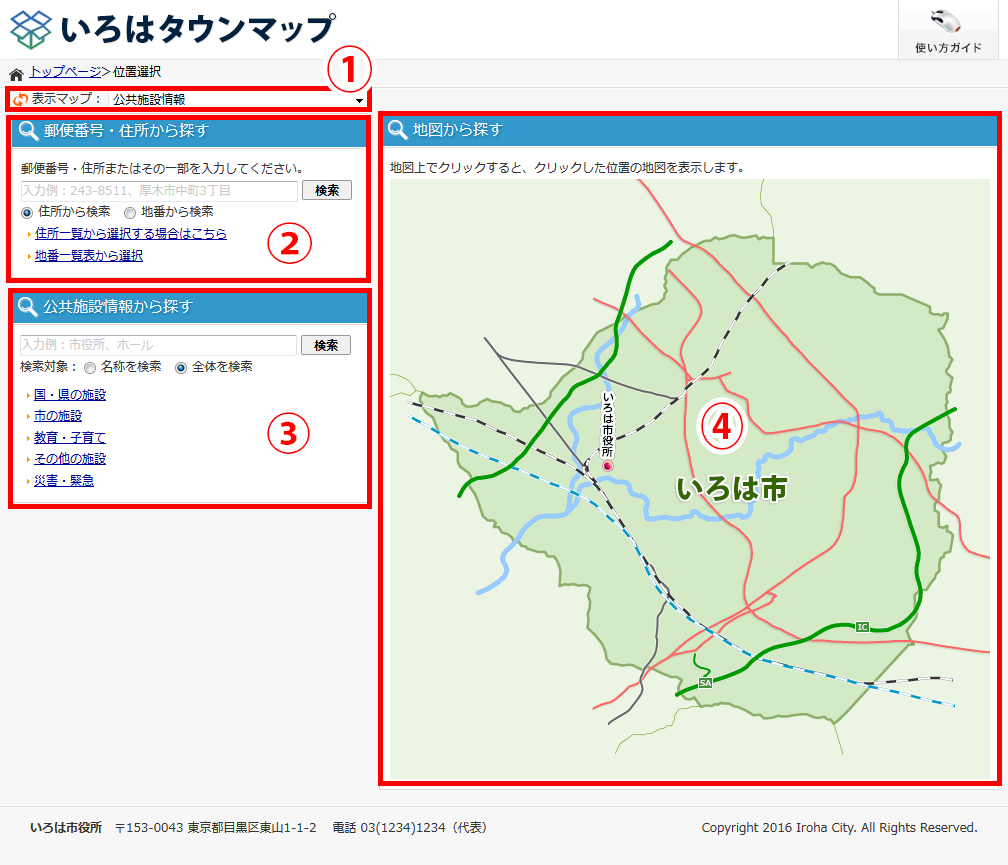Click the SA service area marker on map
This screenshot has width=1008, height=865.
(x=705, y=682)
